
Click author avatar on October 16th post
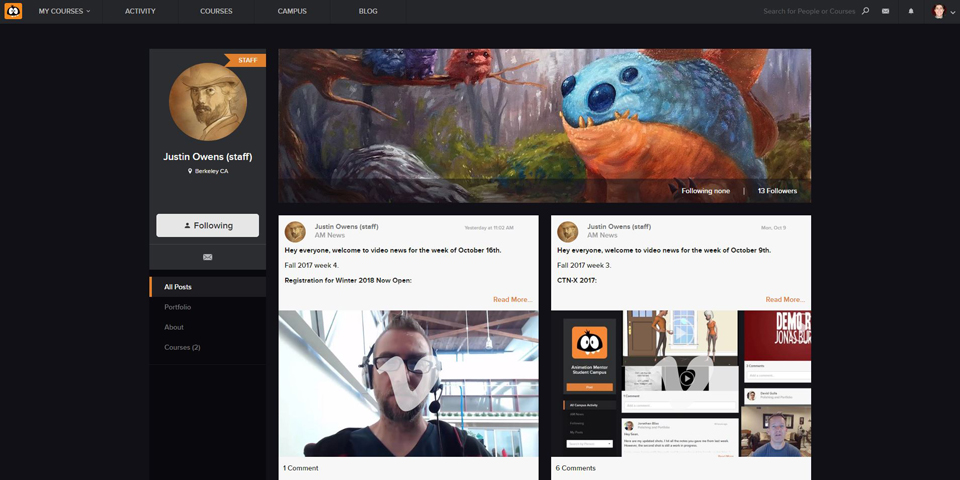click(x=296, y=231)
